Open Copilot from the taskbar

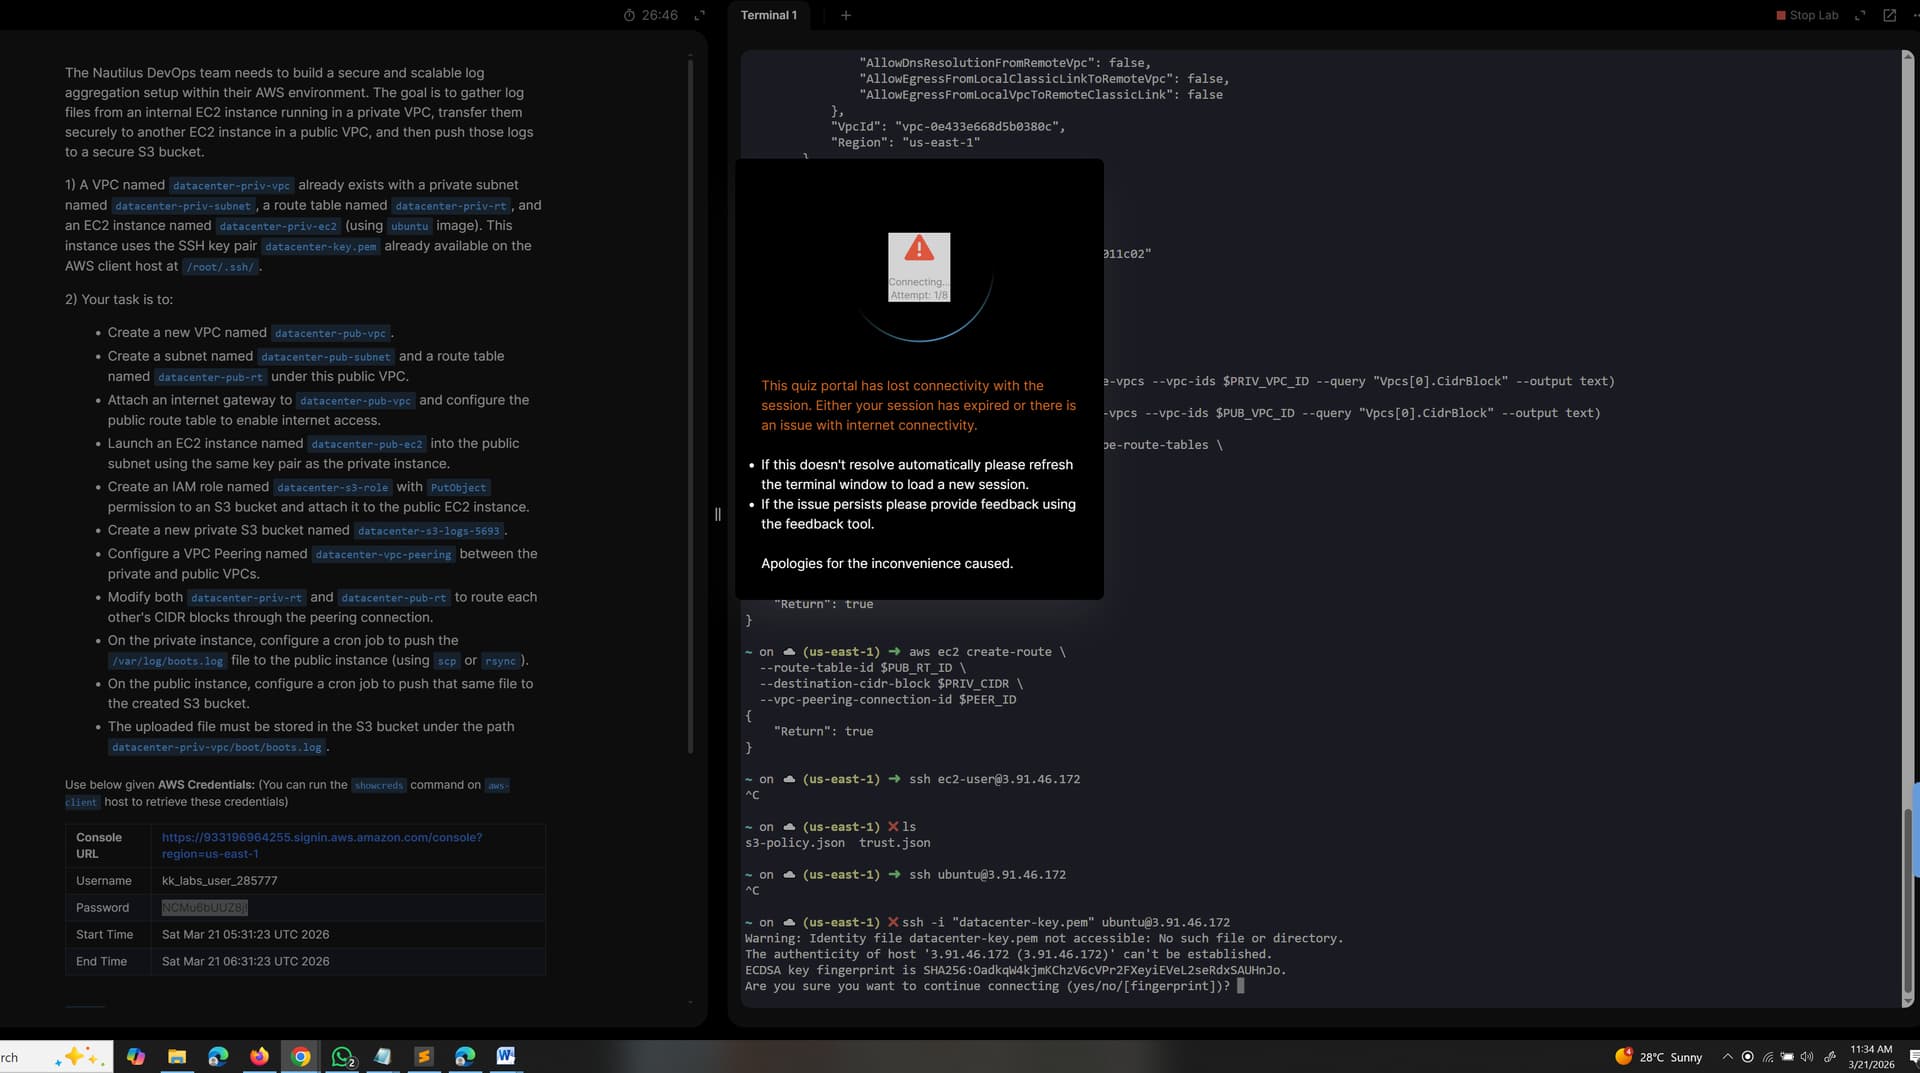pyautogui.click(x=136, y=1056)
